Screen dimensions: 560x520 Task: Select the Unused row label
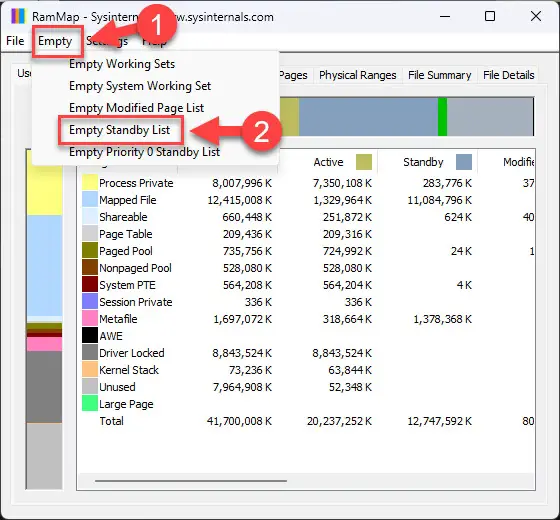point(117,387)
